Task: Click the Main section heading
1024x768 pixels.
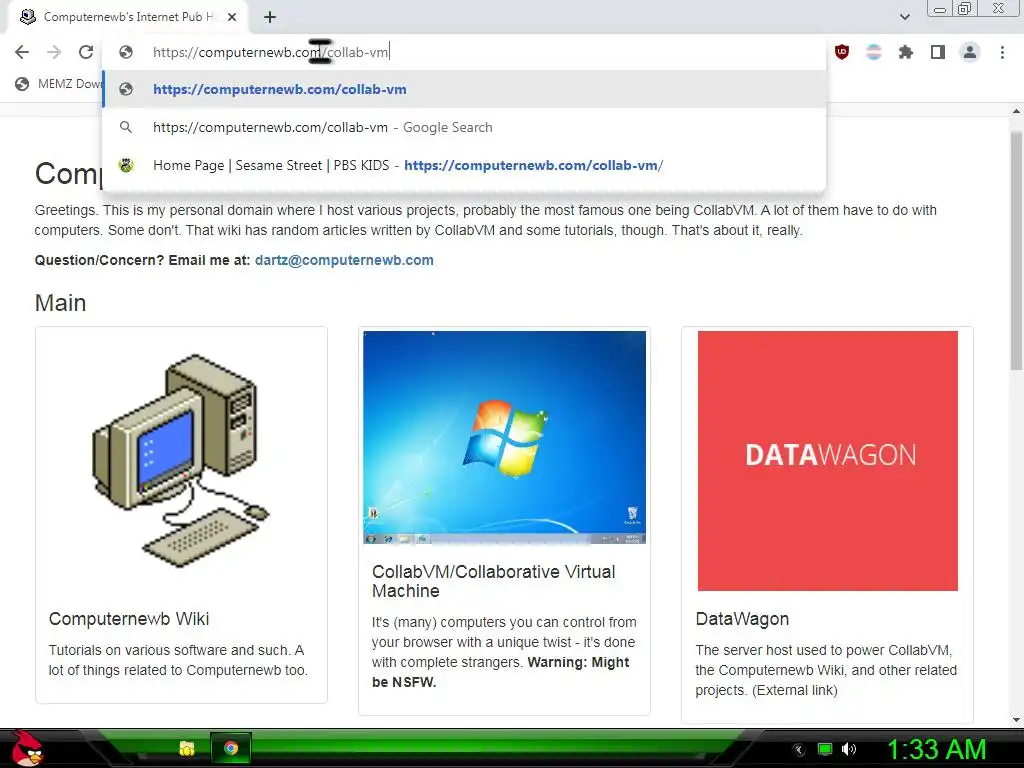Action: 60,303
